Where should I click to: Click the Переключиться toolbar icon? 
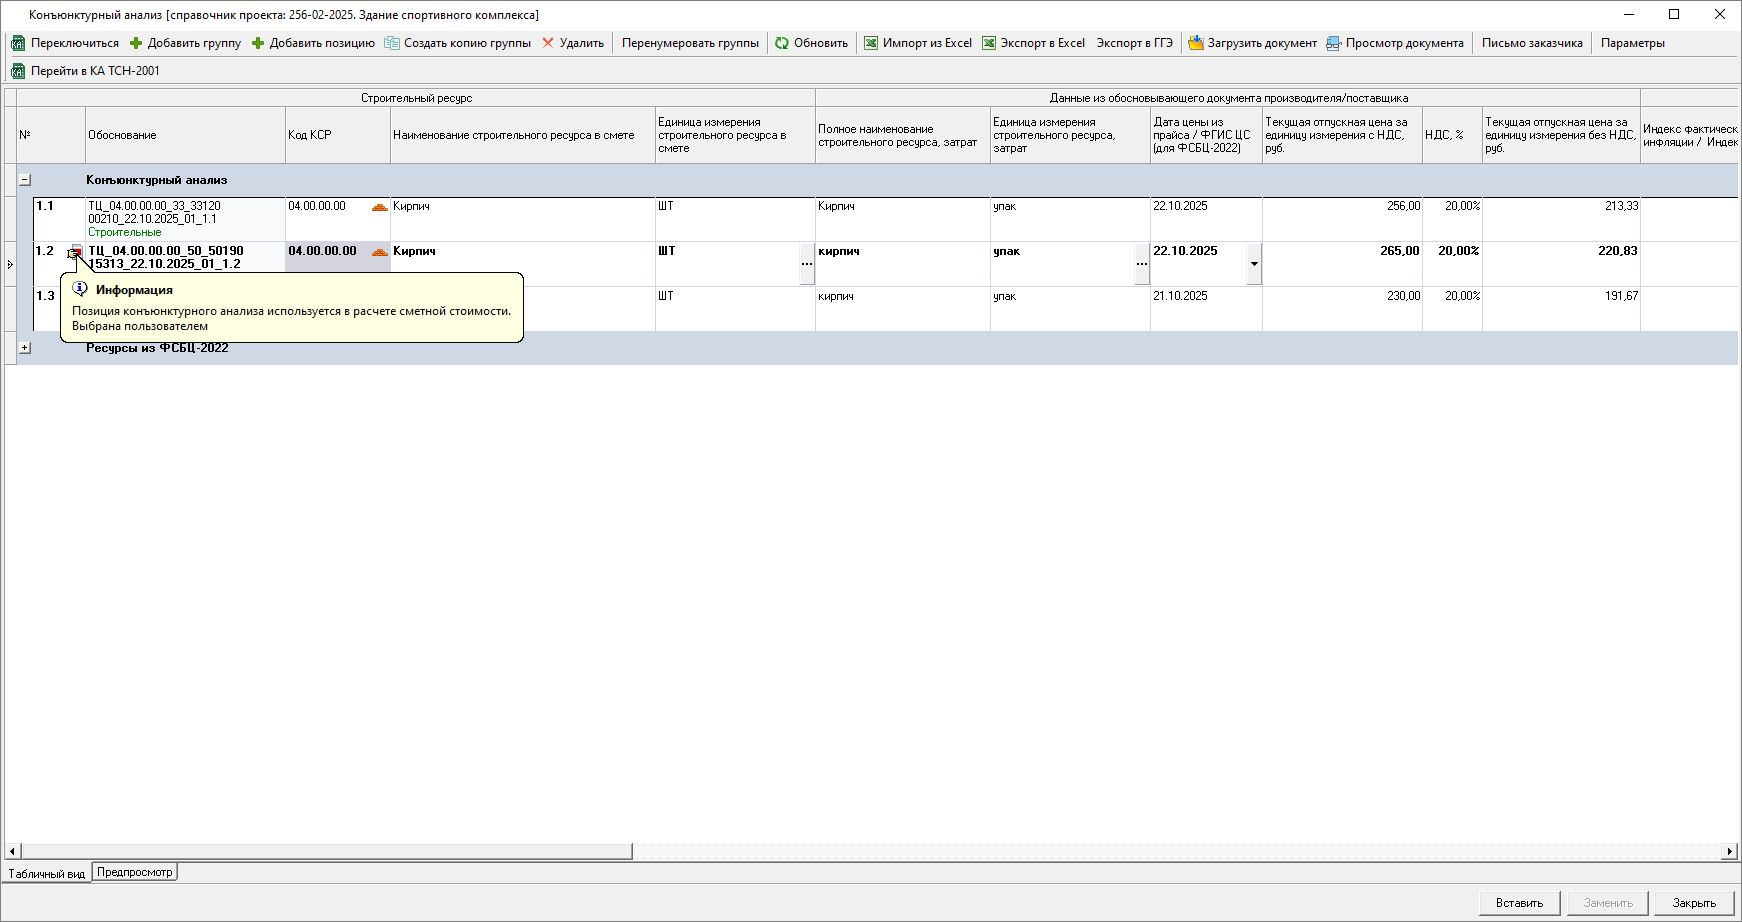18,43
